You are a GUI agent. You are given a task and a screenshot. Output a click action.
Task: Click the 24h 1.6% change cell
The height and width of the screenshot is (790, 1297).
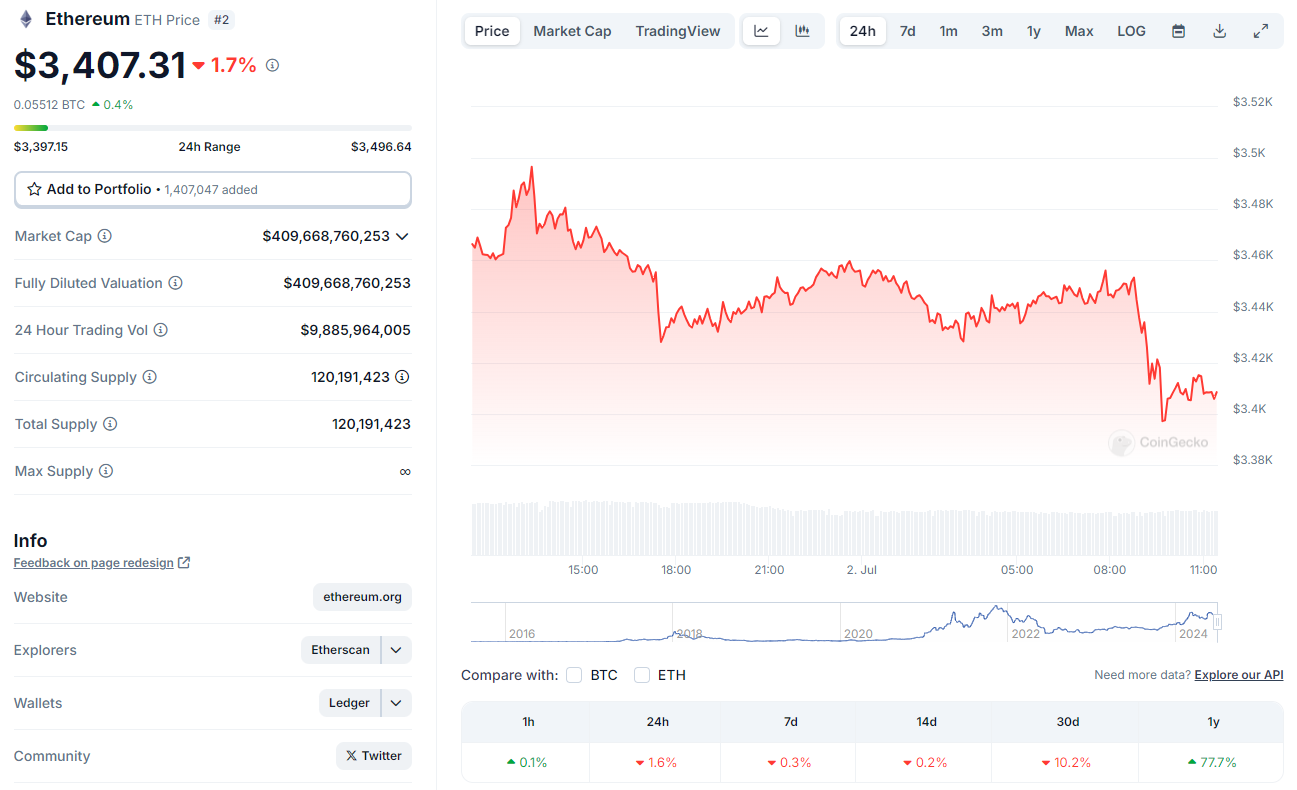pyautogui.click(x=656, y=762)
